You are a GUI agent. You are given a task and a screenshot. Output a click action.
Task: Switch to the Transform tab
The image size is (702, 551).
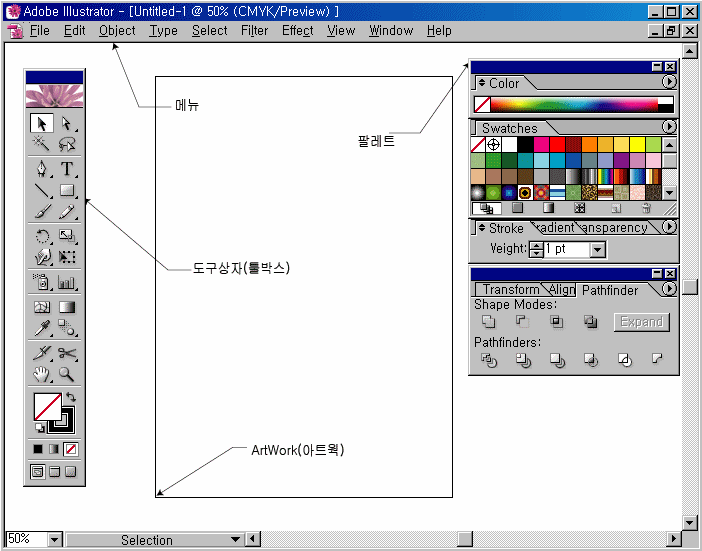pos(511,290)
